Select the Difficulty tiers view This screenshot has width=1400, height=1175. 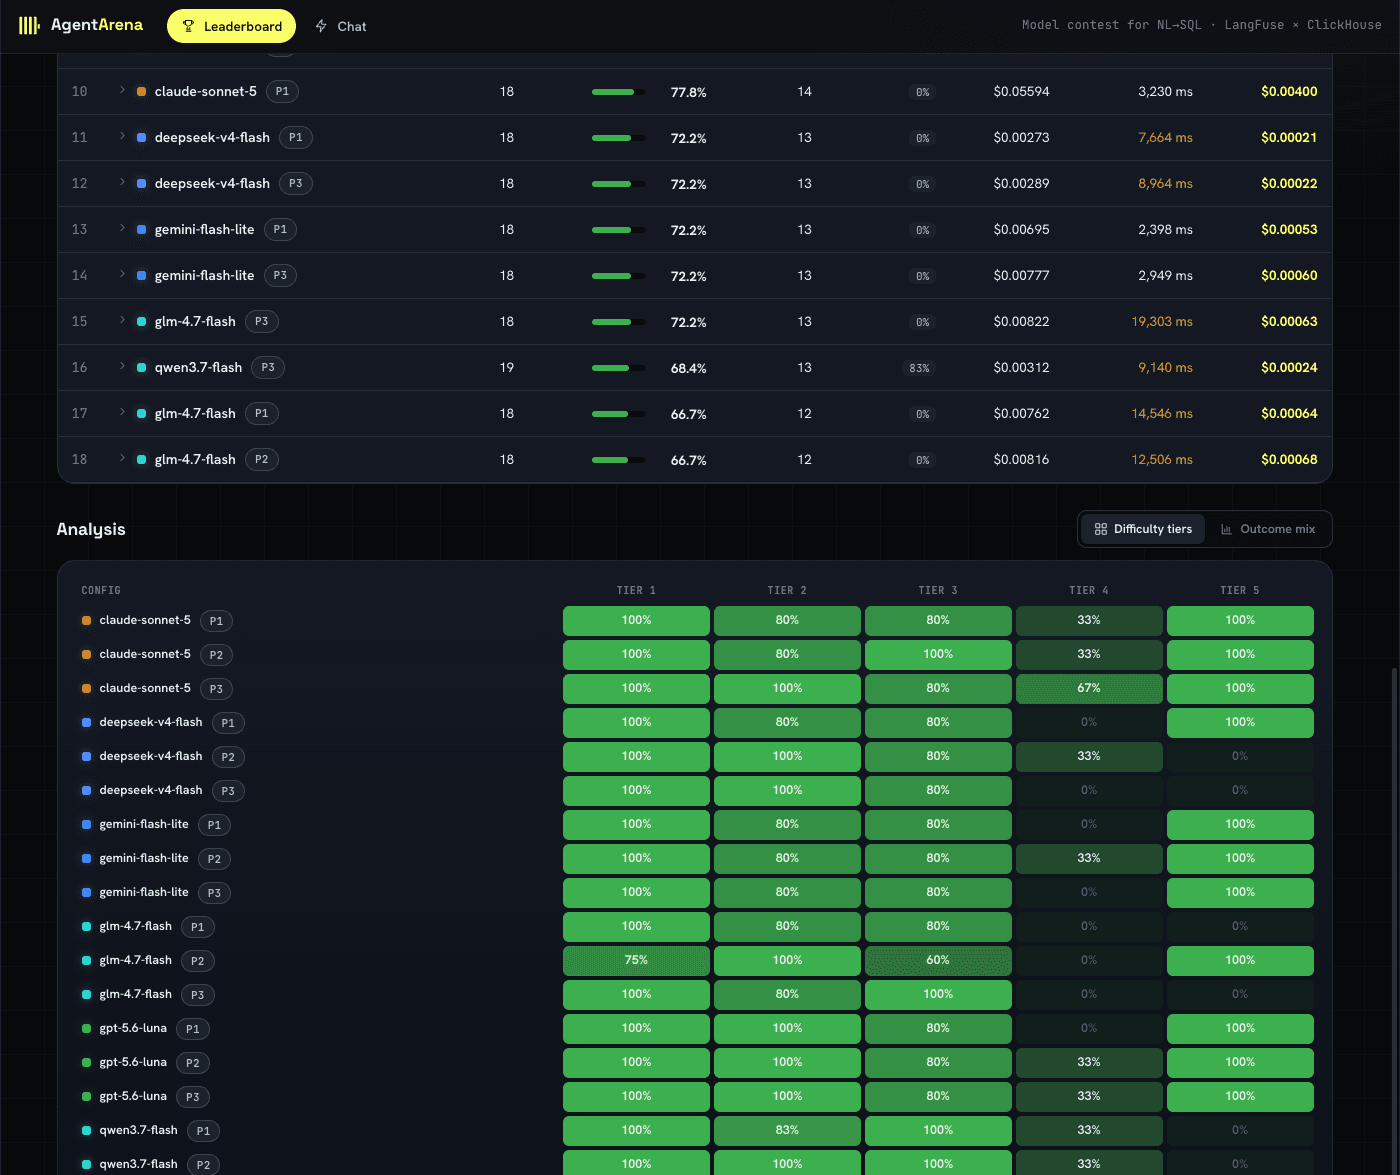(x=1143, y=529)
